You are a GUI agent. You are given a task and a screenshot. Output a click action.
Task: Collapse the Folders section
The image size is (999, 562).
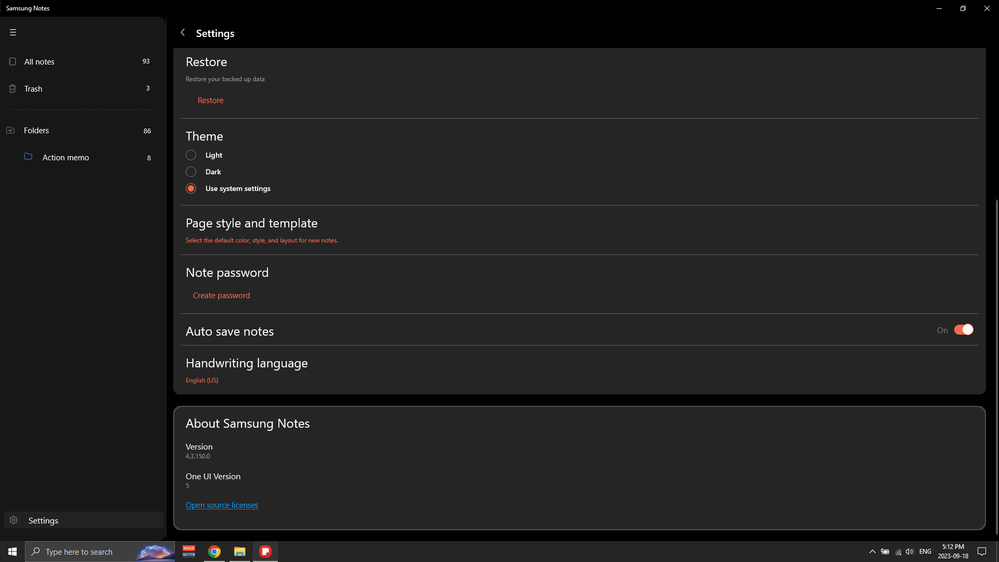tap(11, 131)
